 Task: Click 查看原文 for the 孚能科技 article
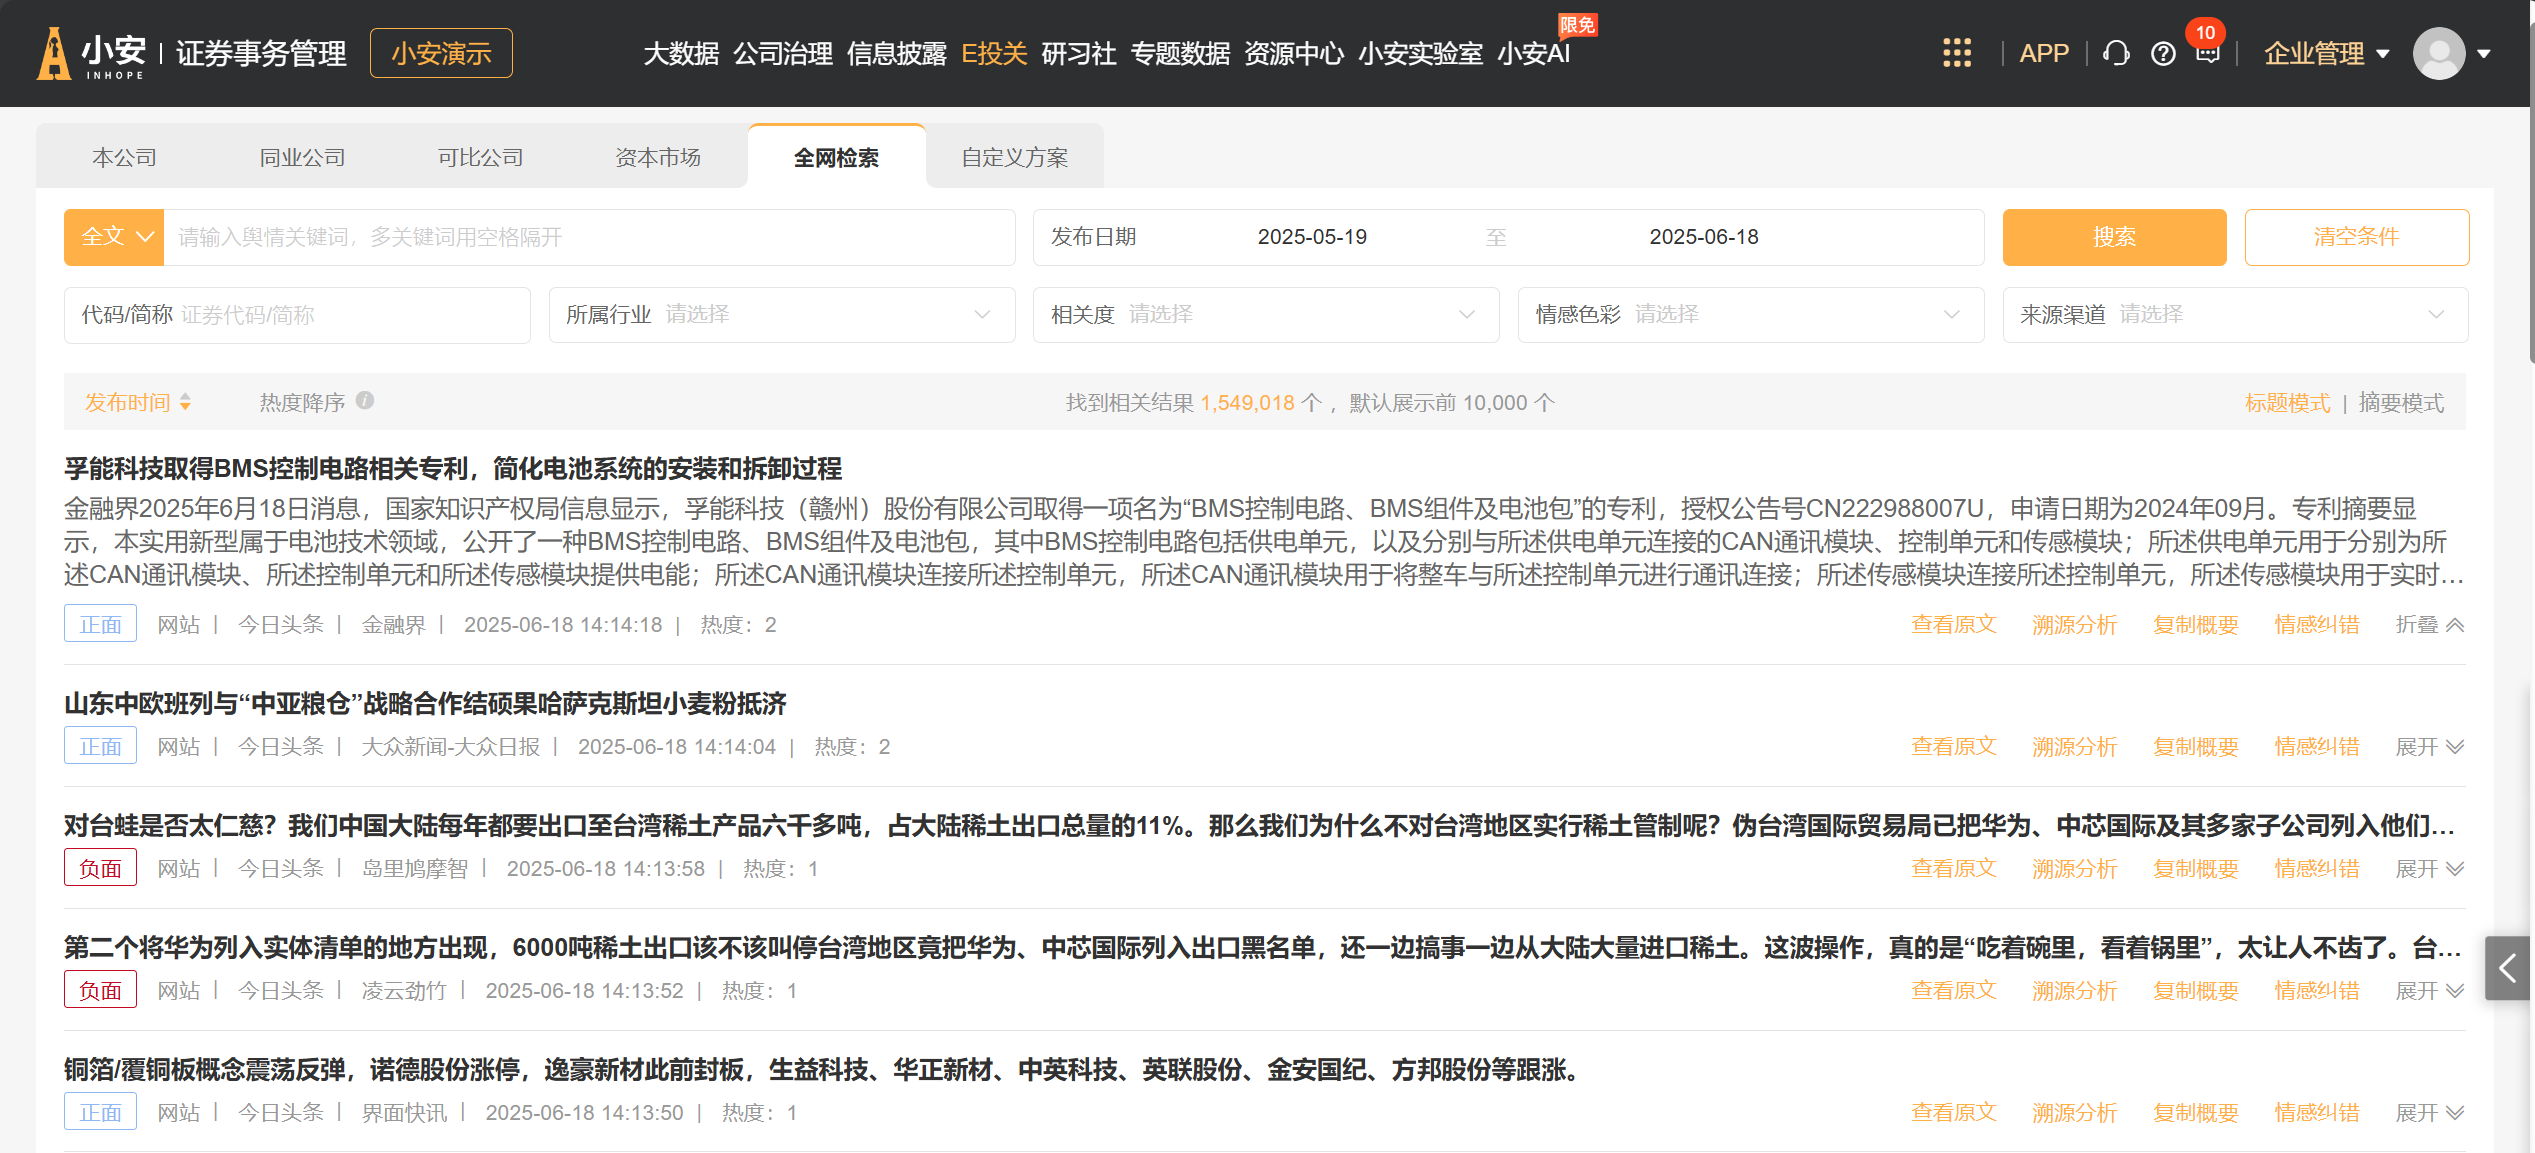(x=1953, y=625)
